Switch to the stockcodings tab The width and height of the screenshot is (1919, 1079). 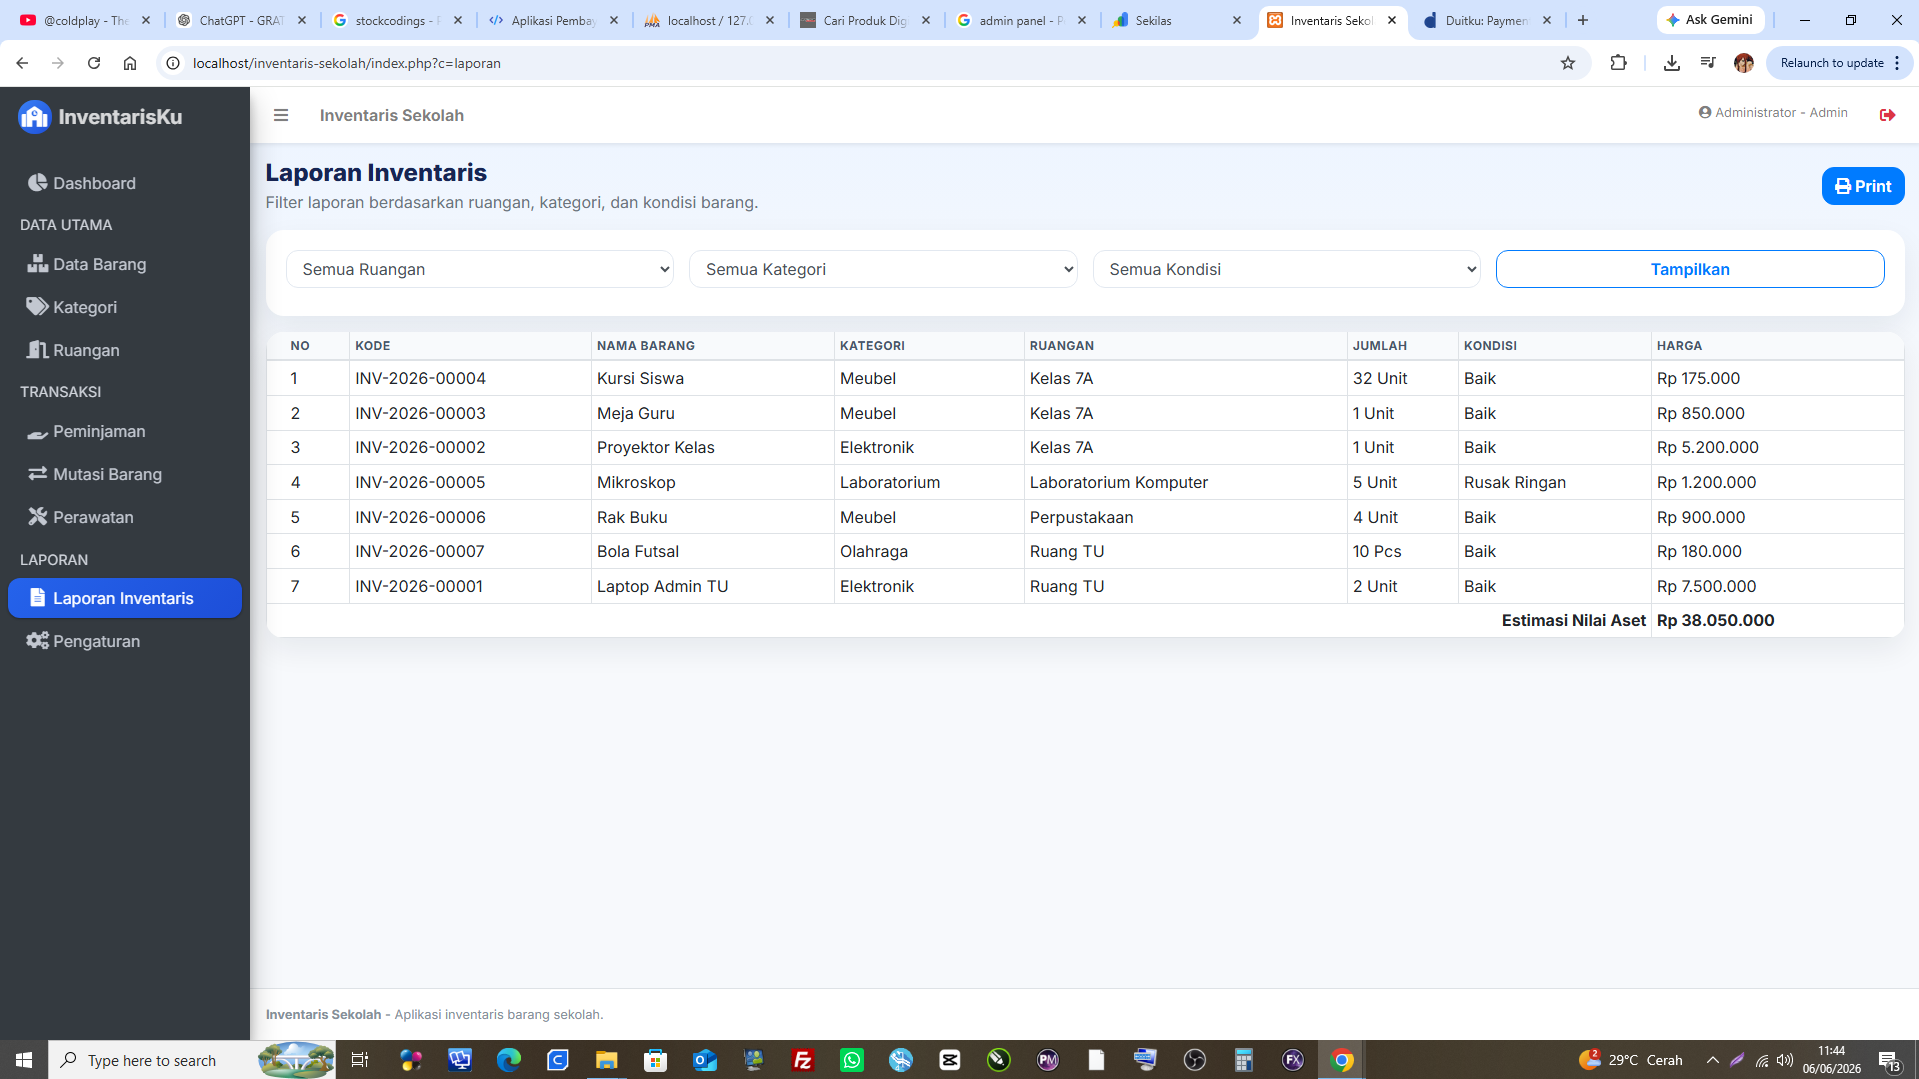[398, 20]
